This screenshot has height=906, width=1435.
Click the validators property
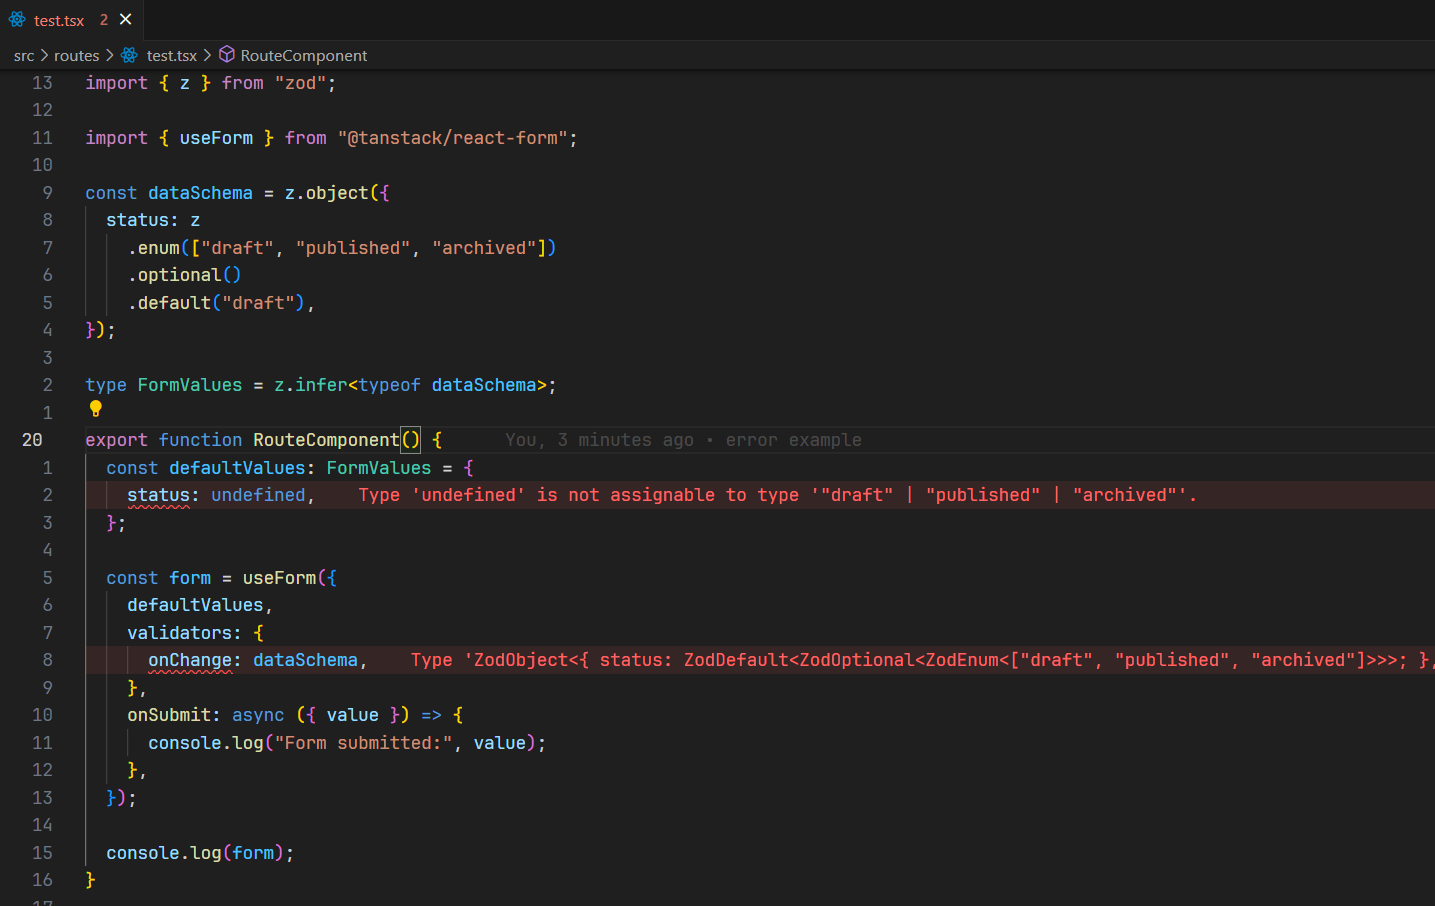pos(179,633)
